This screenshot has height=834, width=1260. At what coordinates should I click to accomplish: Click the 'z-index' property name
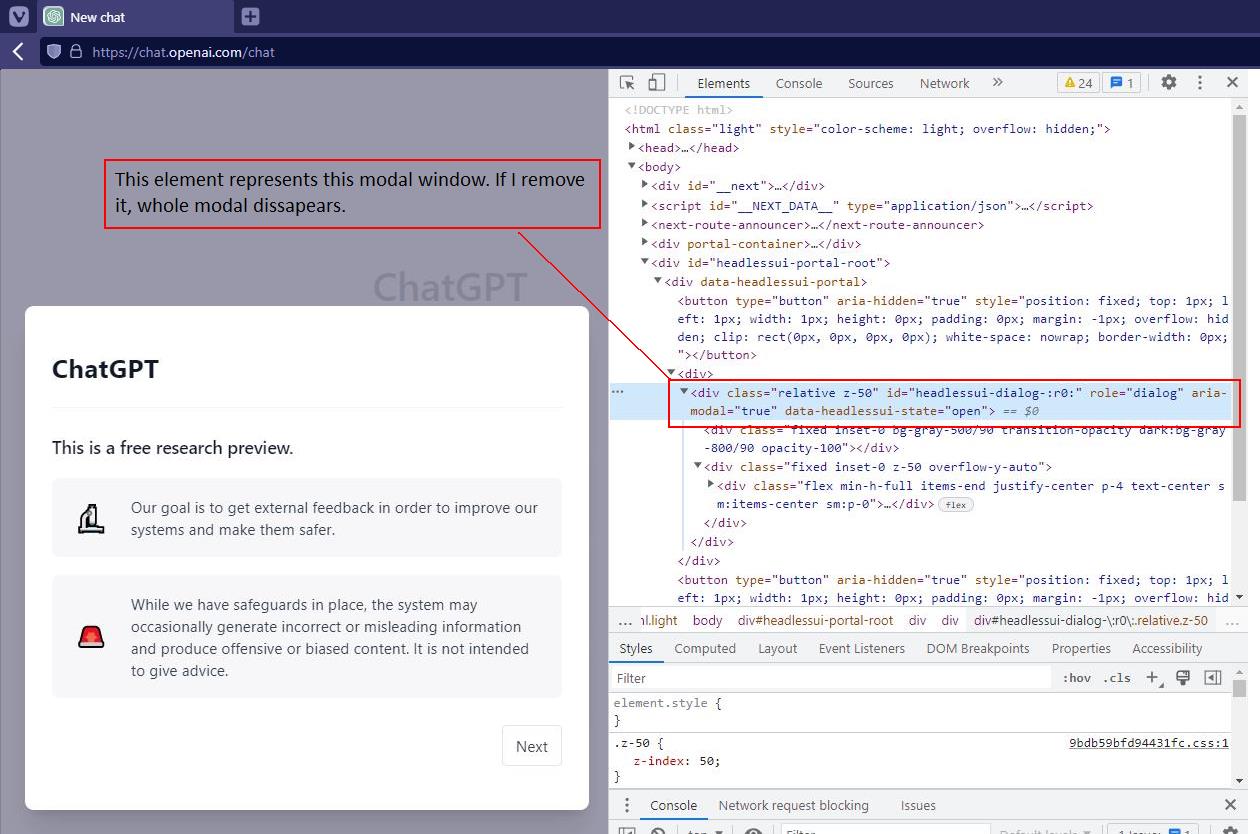[658, 760]
